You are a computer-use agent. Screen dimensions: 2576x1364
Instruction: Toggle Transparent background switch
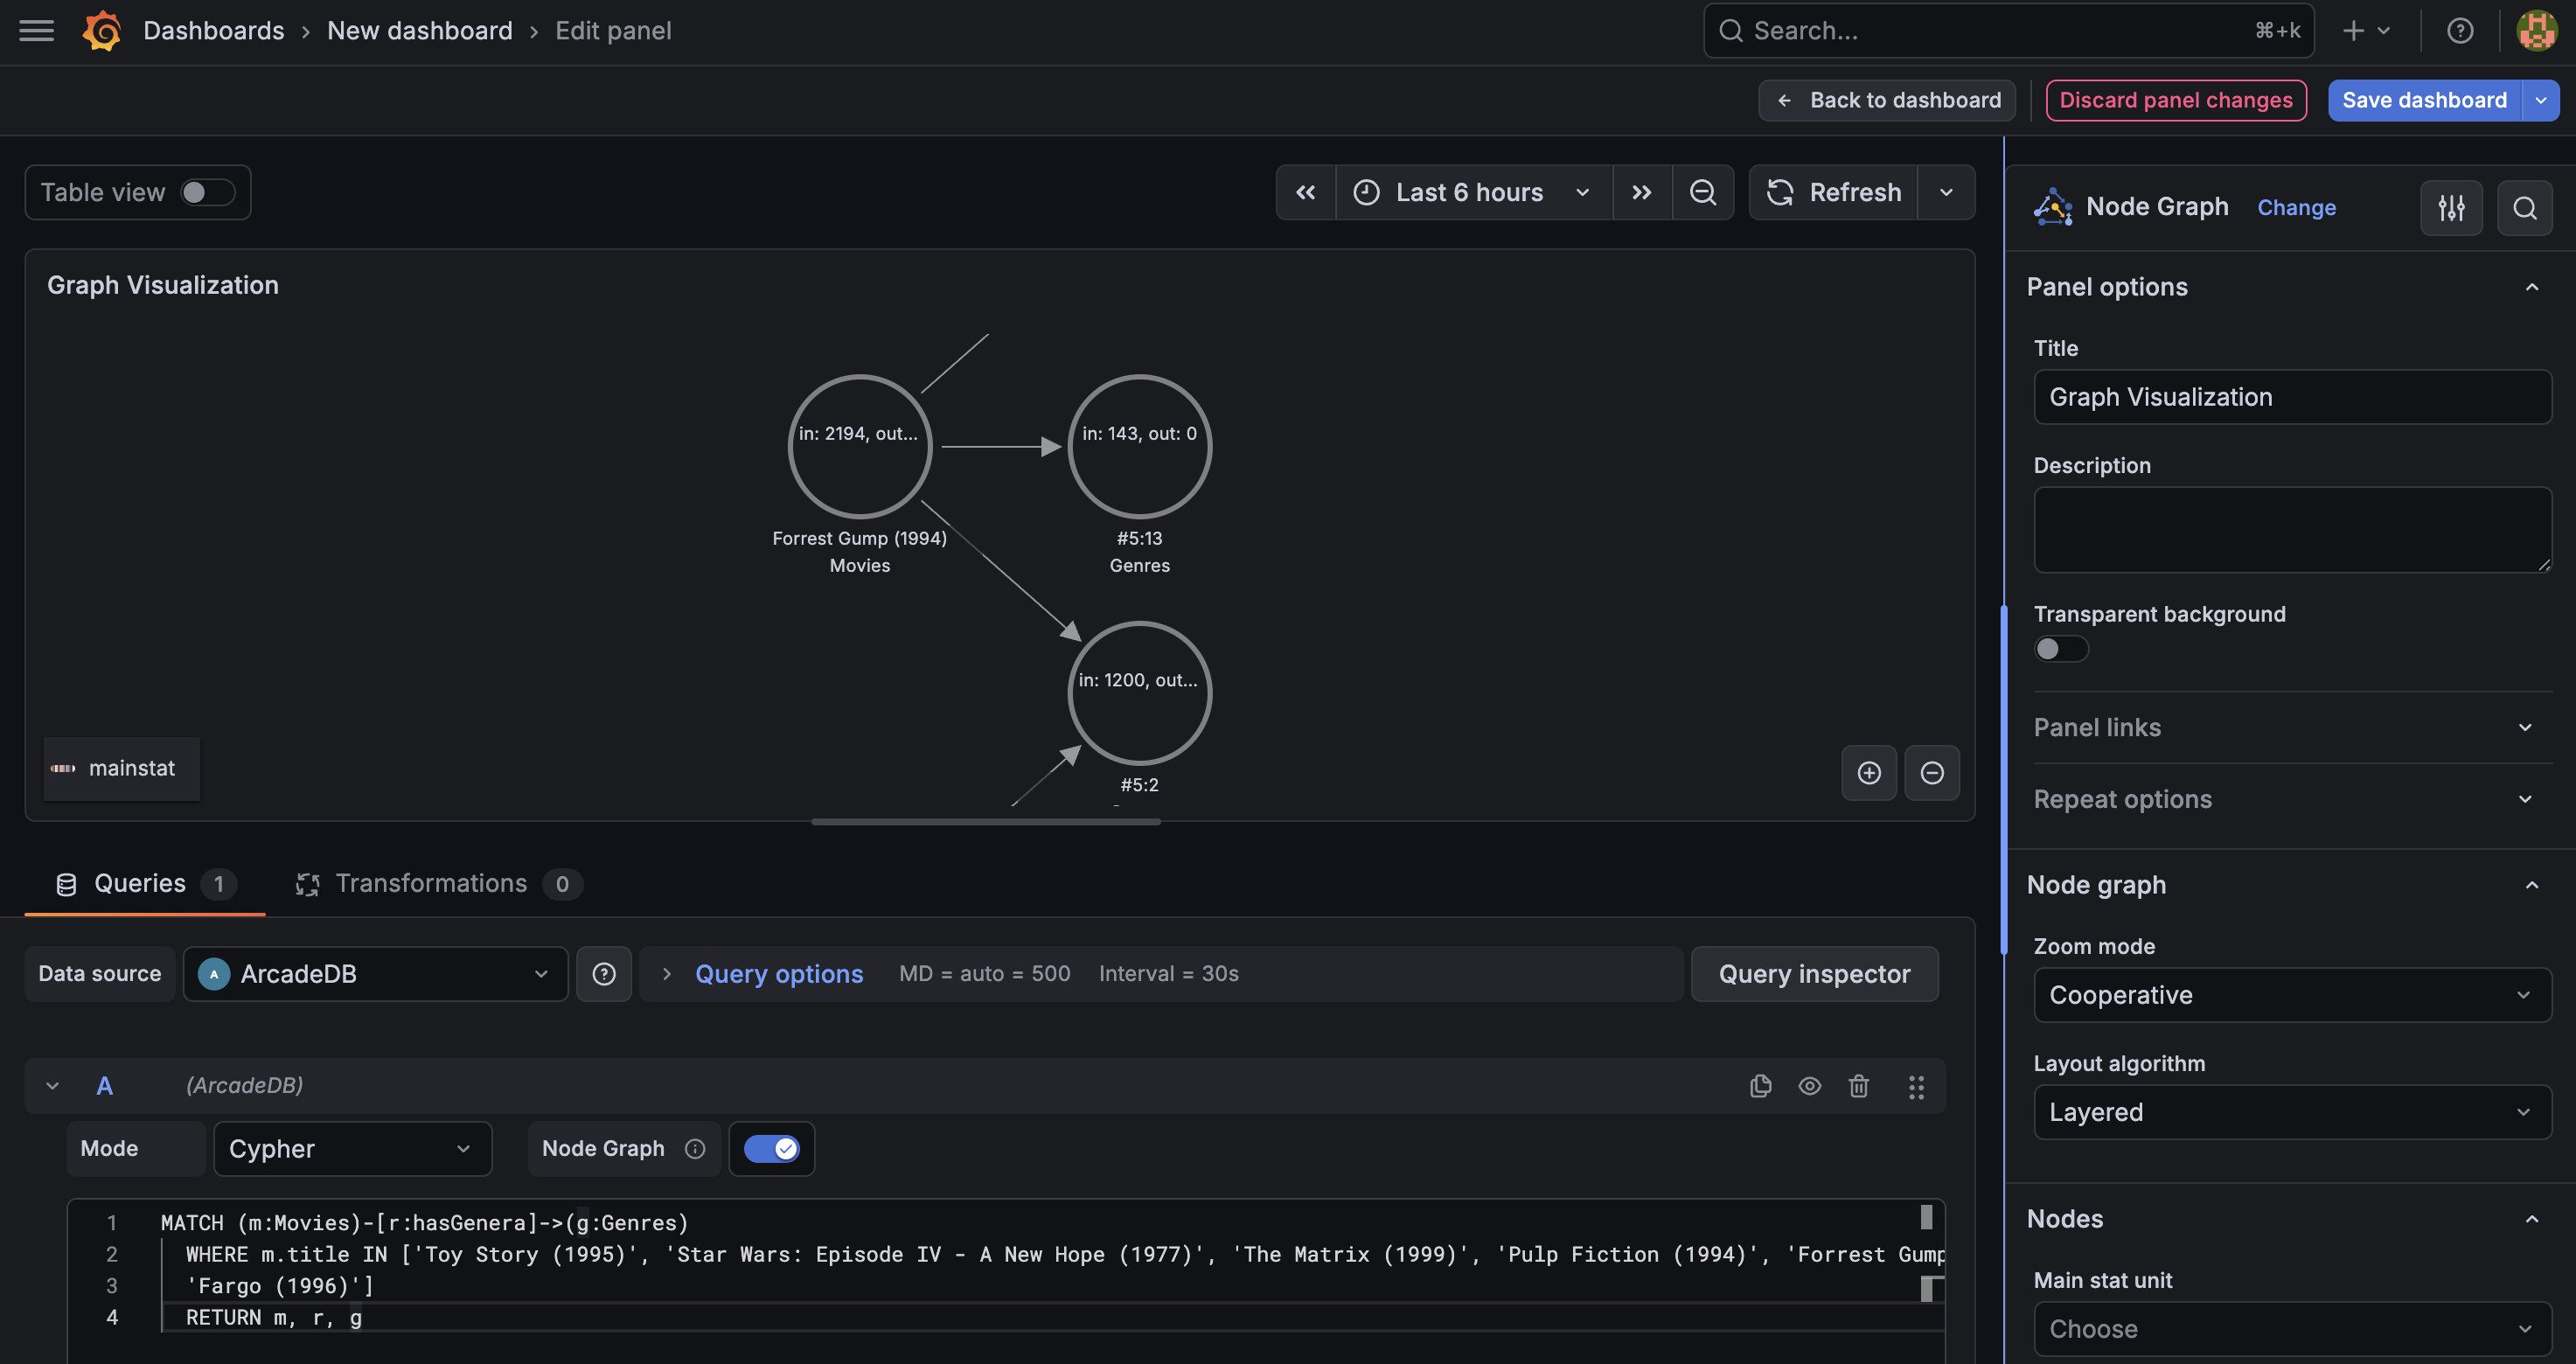pos(2061,649)
